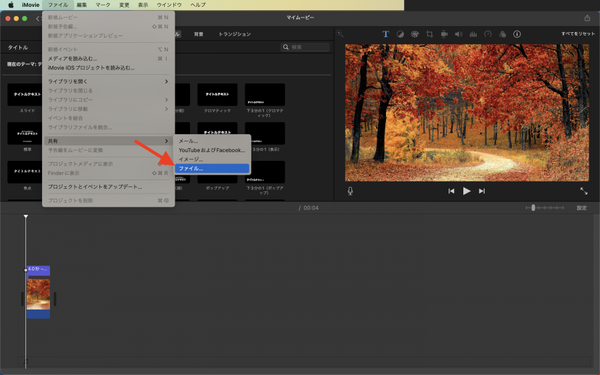Click the マイムービー project title
Image resolution: width=600 pixels, height=375 pixels.
[300, 18]
